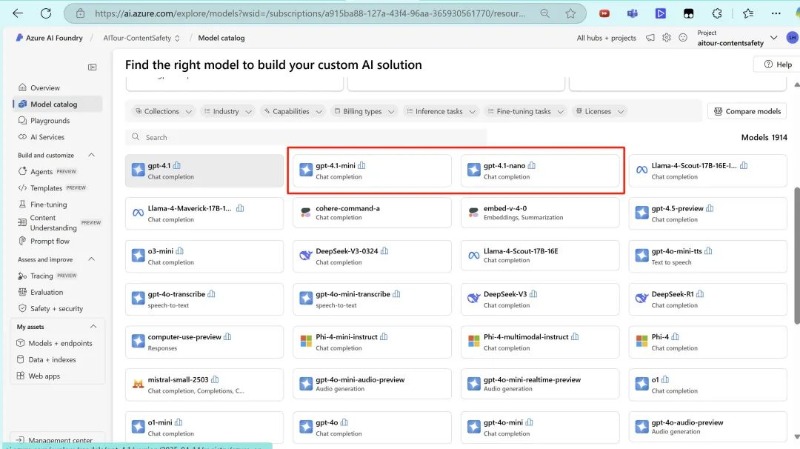This screenshot has width=800, height=449.
Task: Click the Llama-4-Maverick Meta logo
Action: tap(138, 212)
